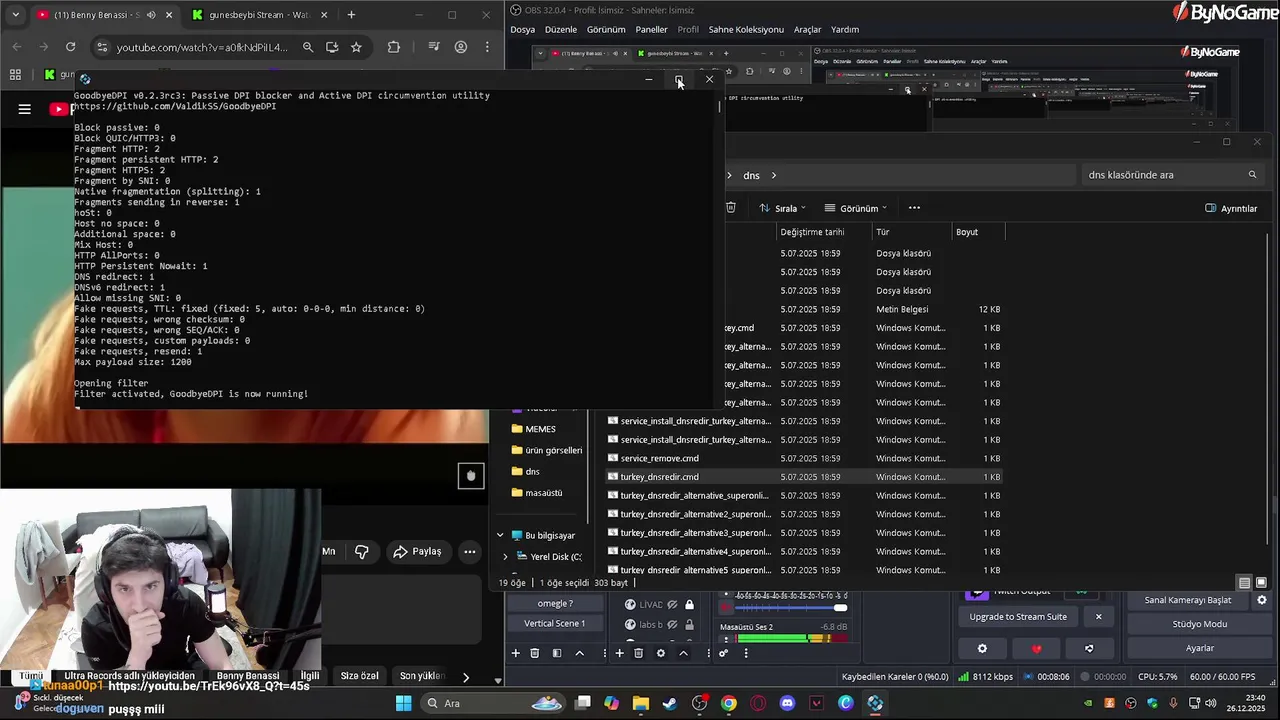The height and width of the screenshot is (720, 1280).
Task: Open Chrome profile avatar icon
Action: pyautogui.click(x=461, y=47)
